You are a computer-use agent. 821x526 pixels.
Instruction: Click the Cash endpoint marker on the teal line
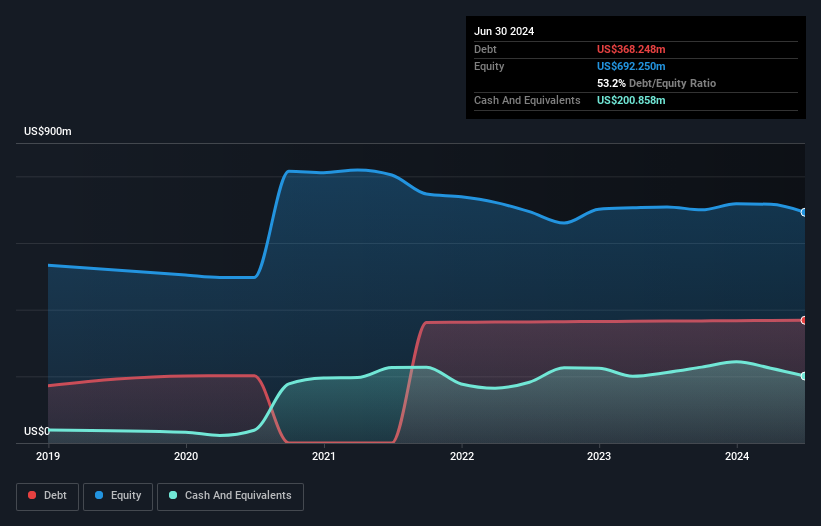coord(804,376)
